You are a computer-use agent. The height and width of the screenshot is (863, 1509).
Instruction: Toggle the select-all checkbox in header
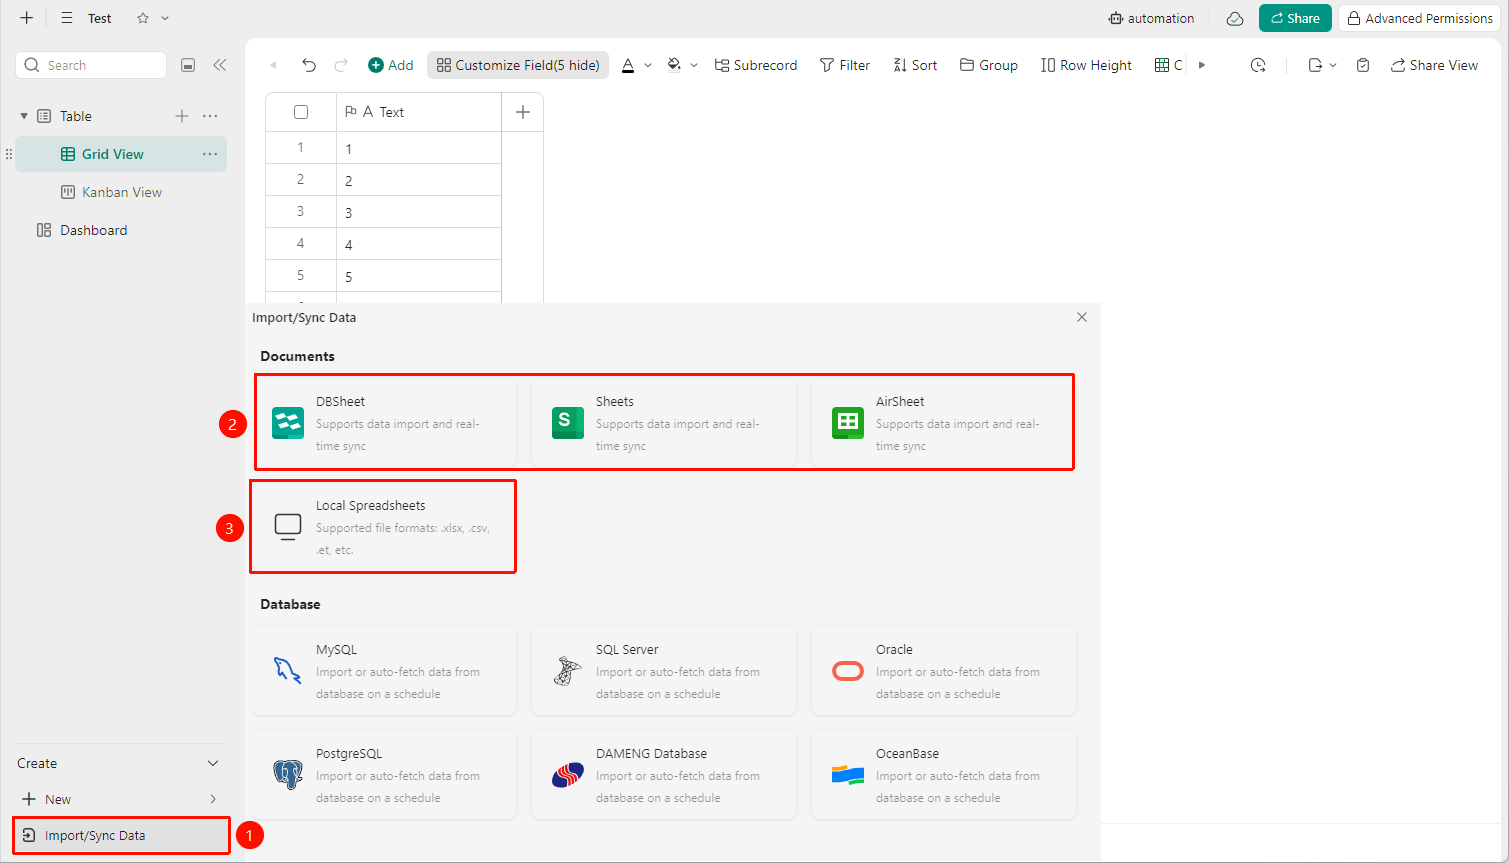(301, 112)
